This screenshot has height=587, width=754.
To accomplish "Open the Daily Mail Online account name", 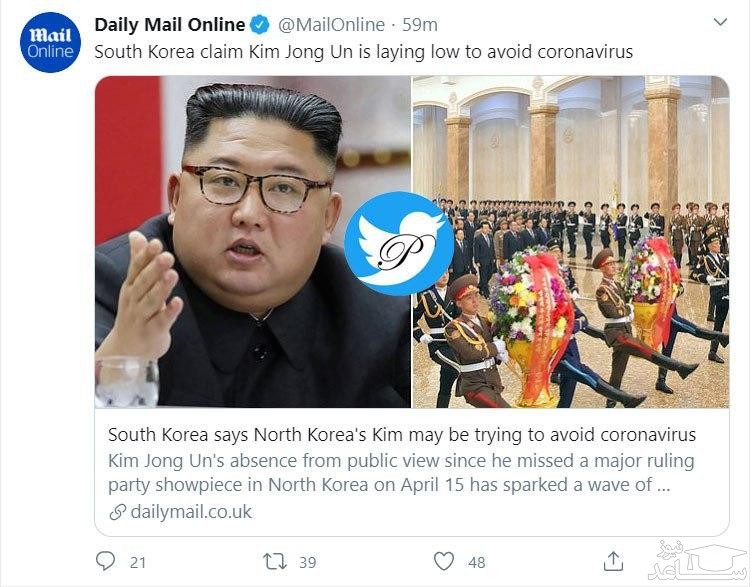I will (x=170, y=25).
